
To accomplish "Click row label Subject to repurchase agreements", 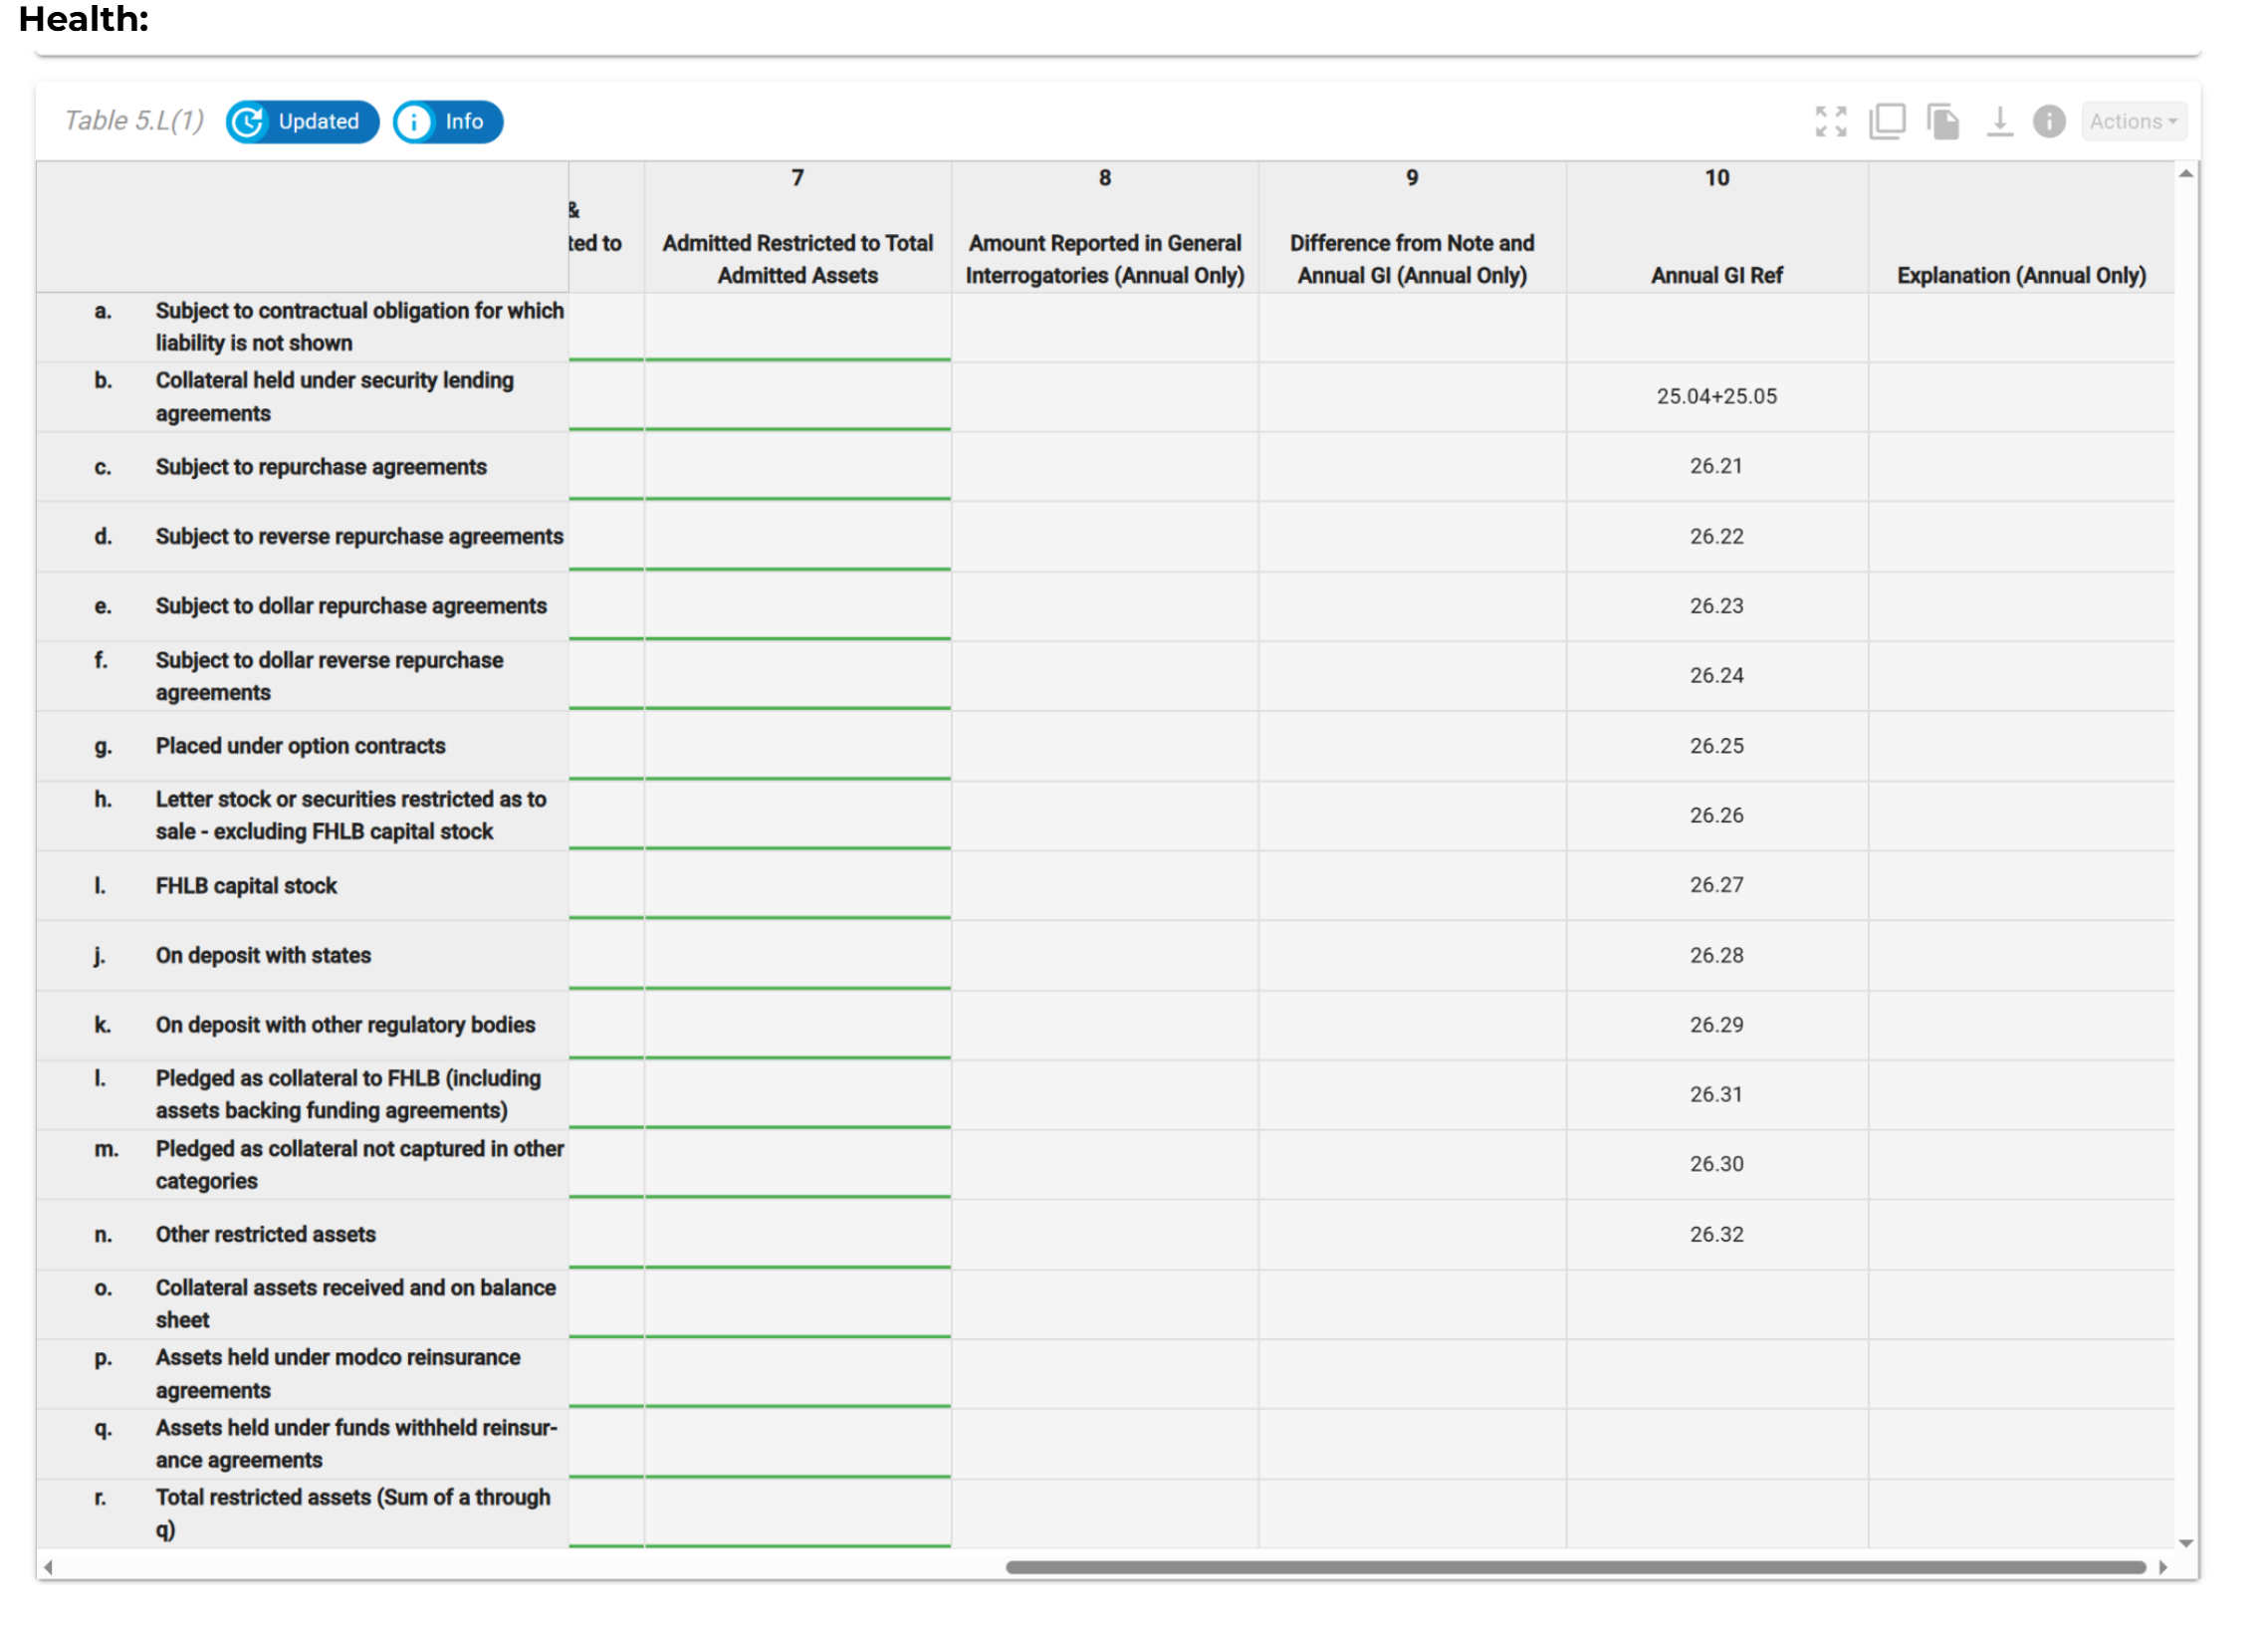I will click(321, 467).
